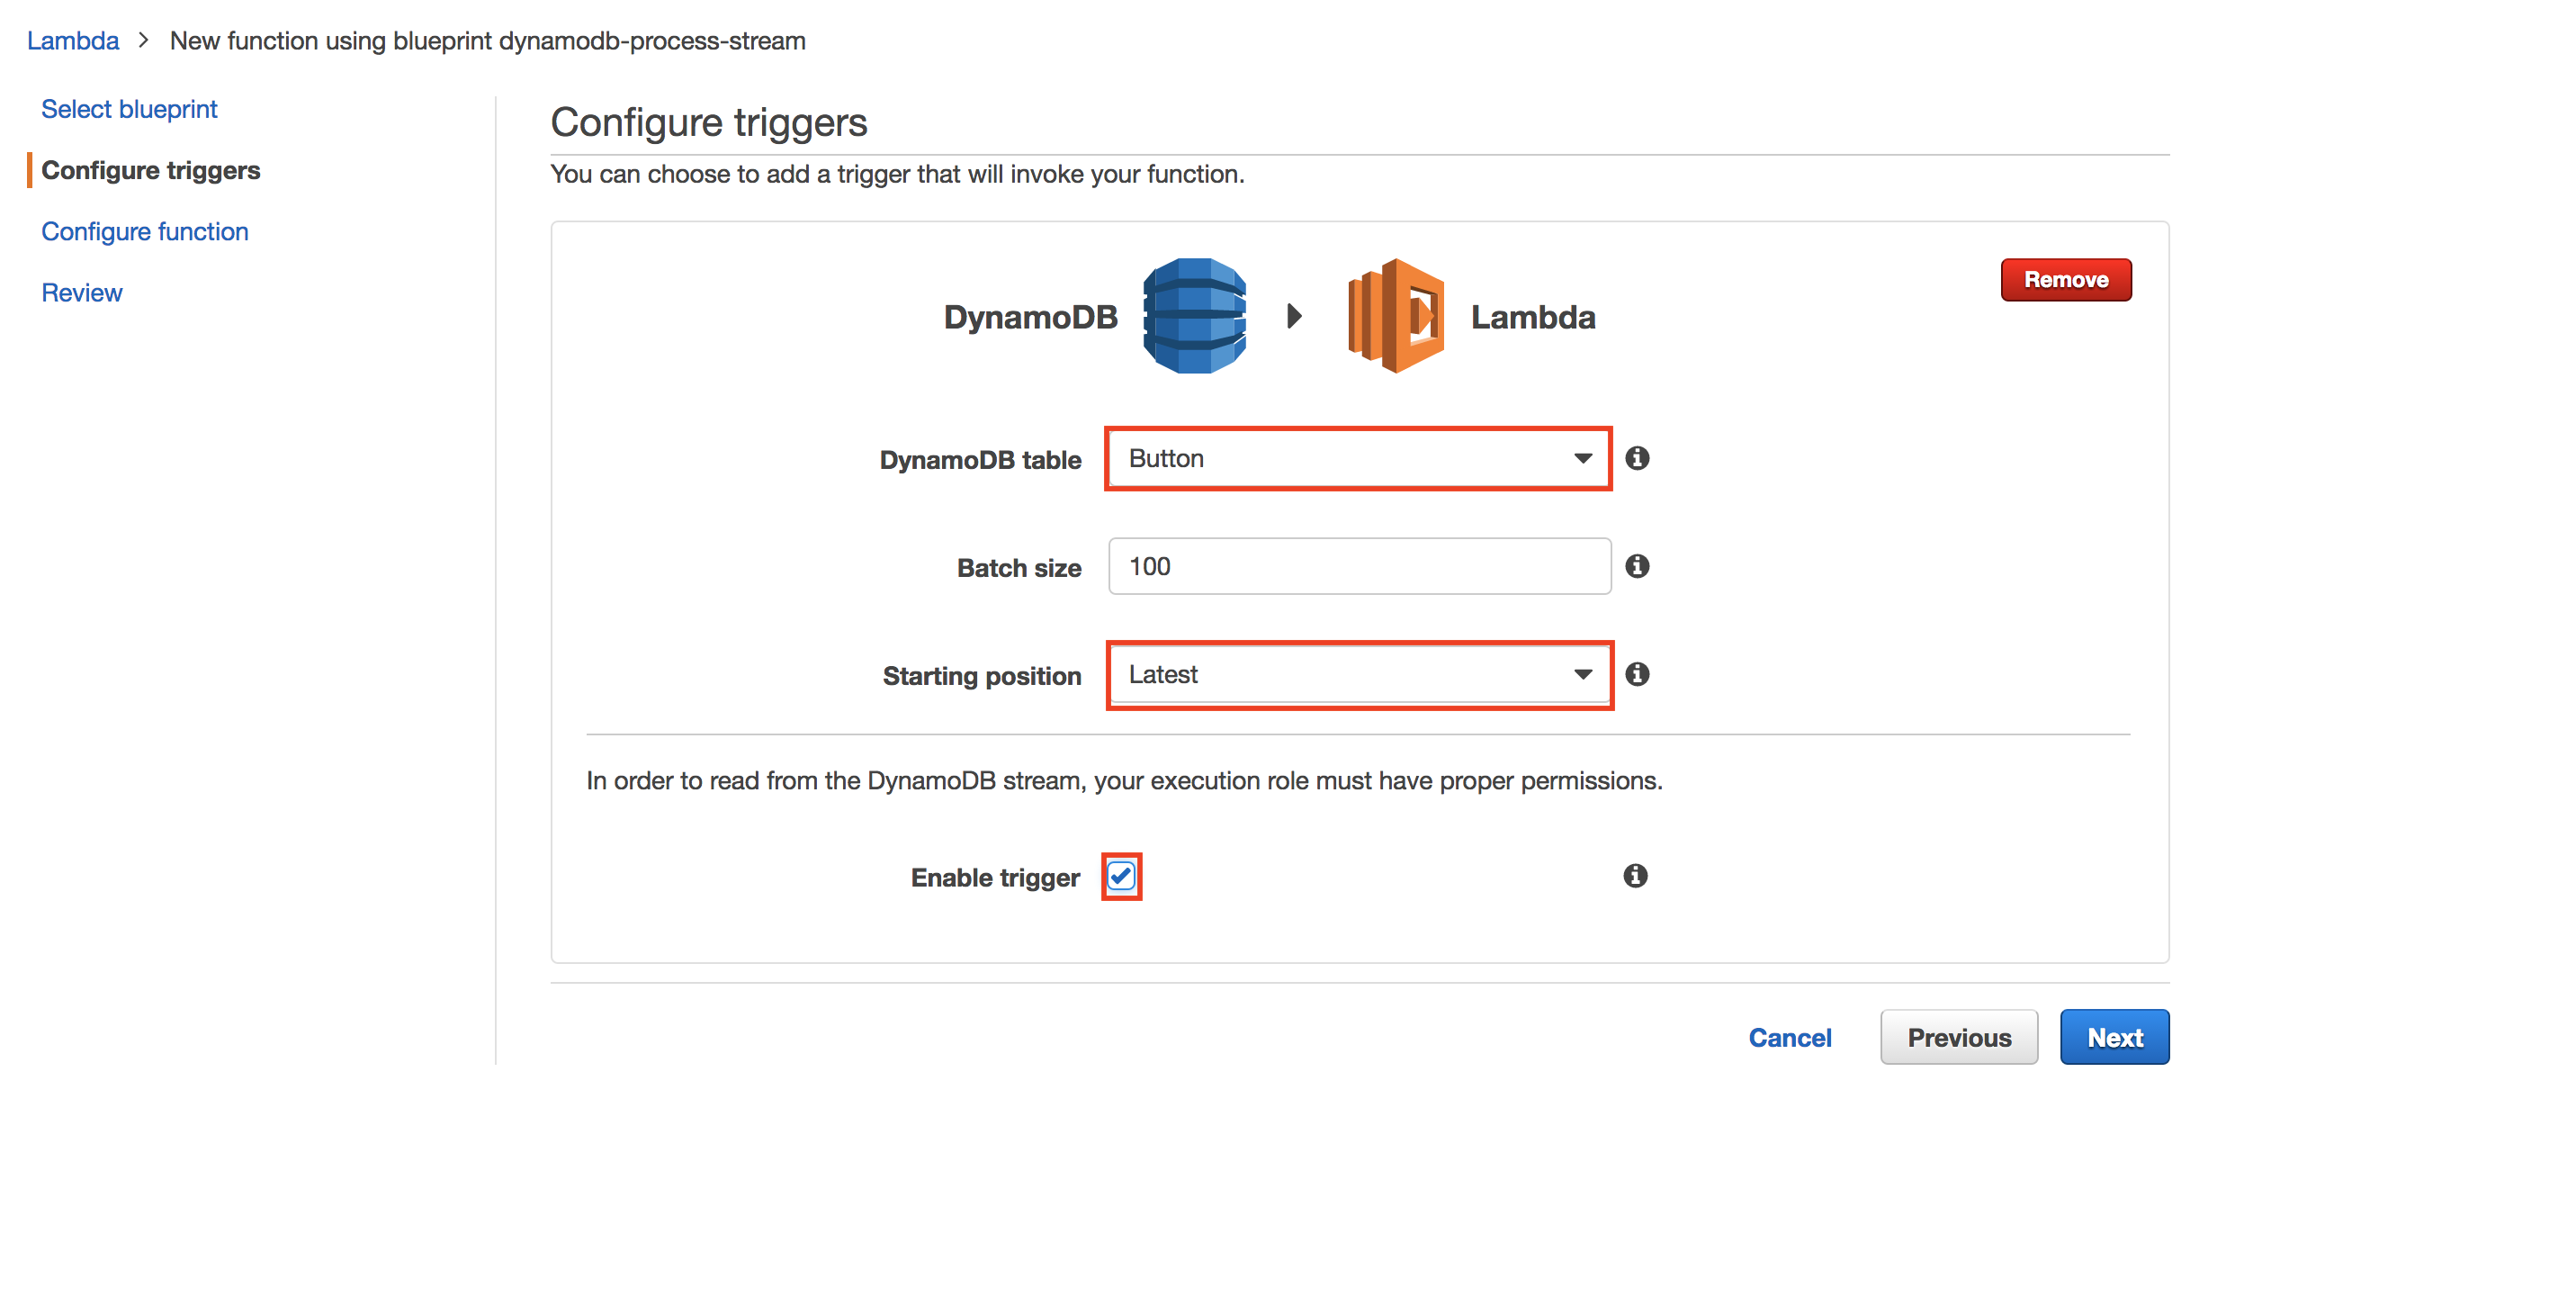Go to Configure function step

tap(145, 231)
